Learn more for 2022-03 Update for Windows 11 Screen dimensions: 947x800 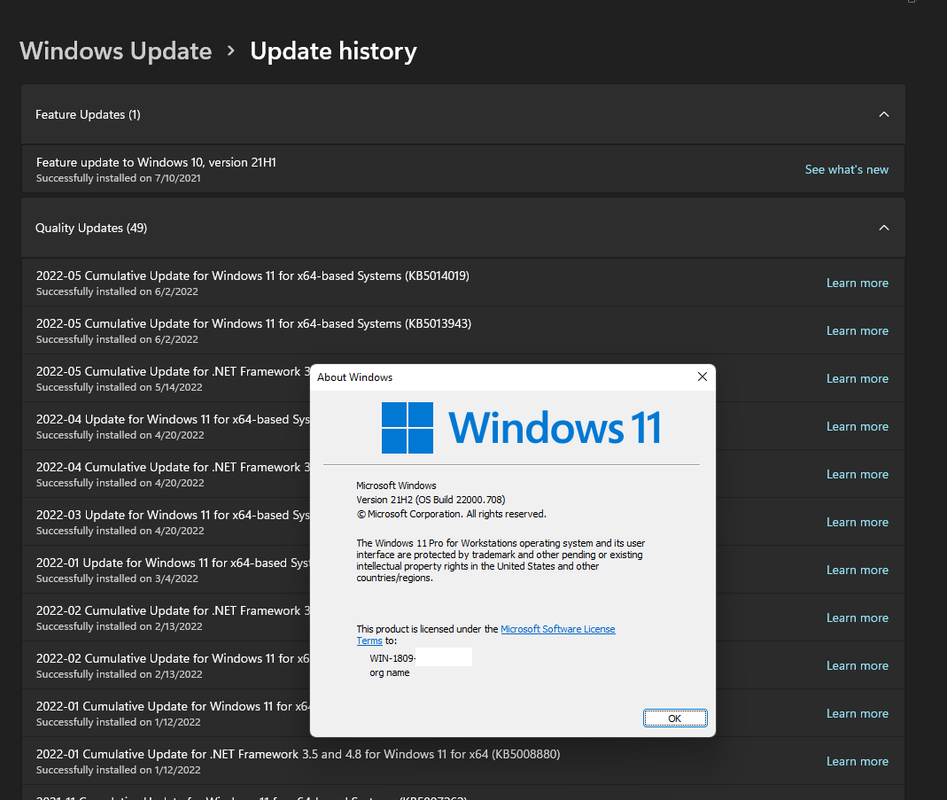point(857,522)
